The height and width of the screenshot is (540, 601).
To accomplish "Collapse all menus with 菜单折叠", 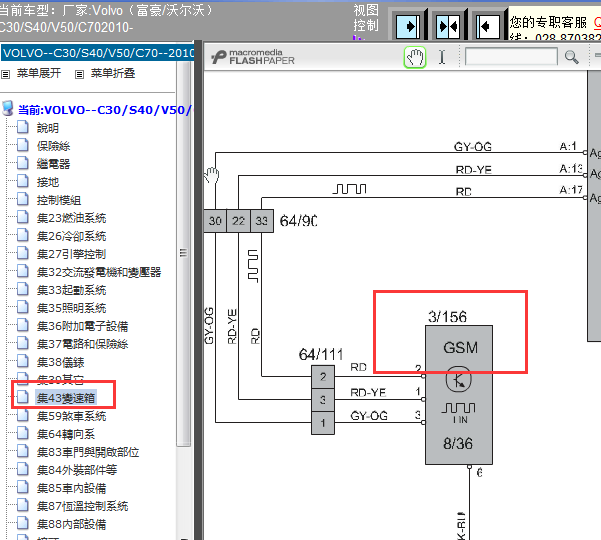I will (x=112, y=73).
